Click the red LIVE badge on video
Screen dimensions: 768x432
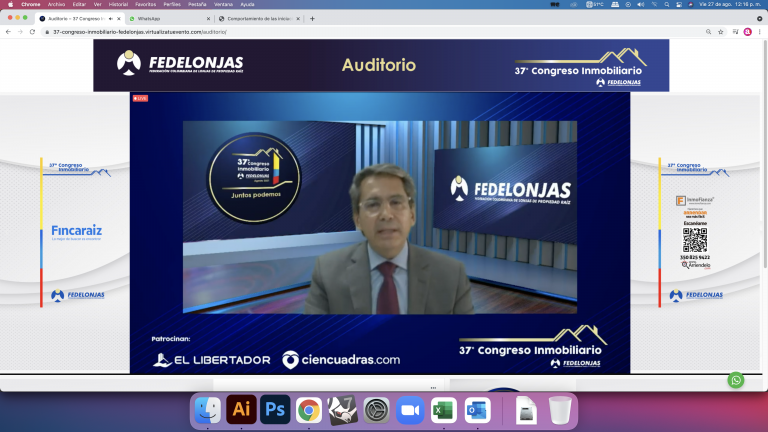(140, 98)
